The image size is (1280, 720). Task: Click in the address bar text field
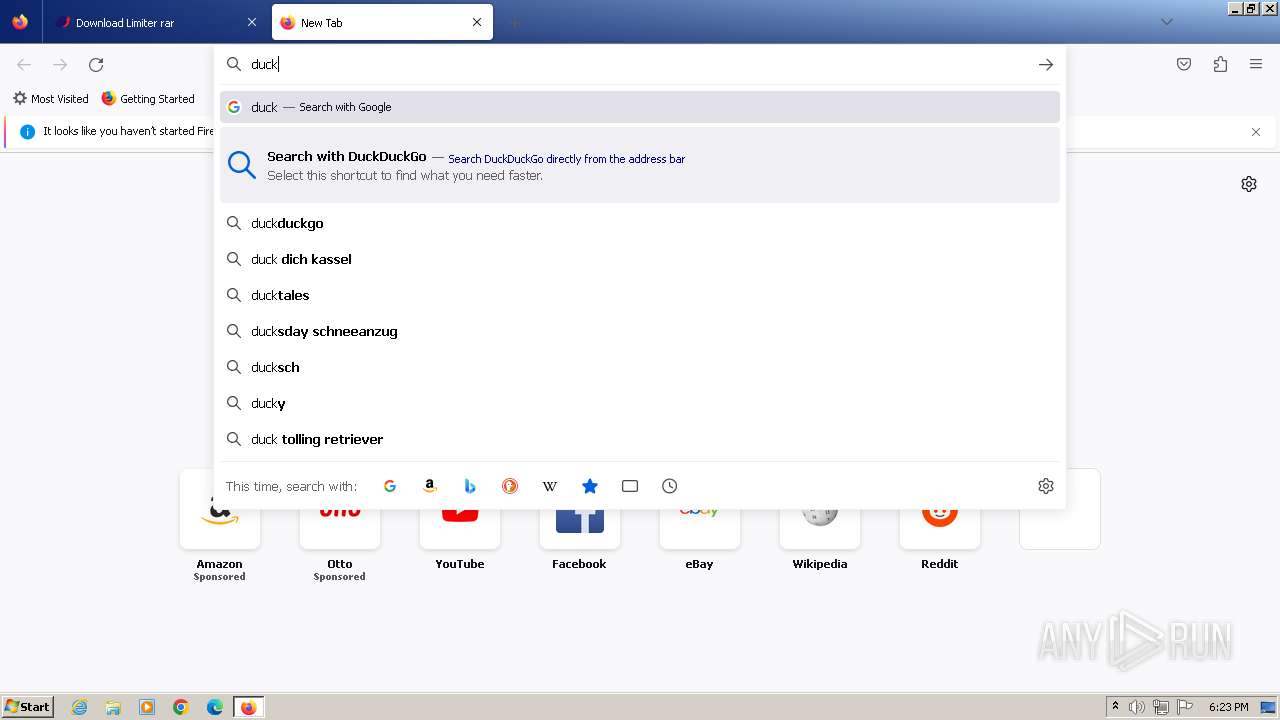(x=638, y=64)
